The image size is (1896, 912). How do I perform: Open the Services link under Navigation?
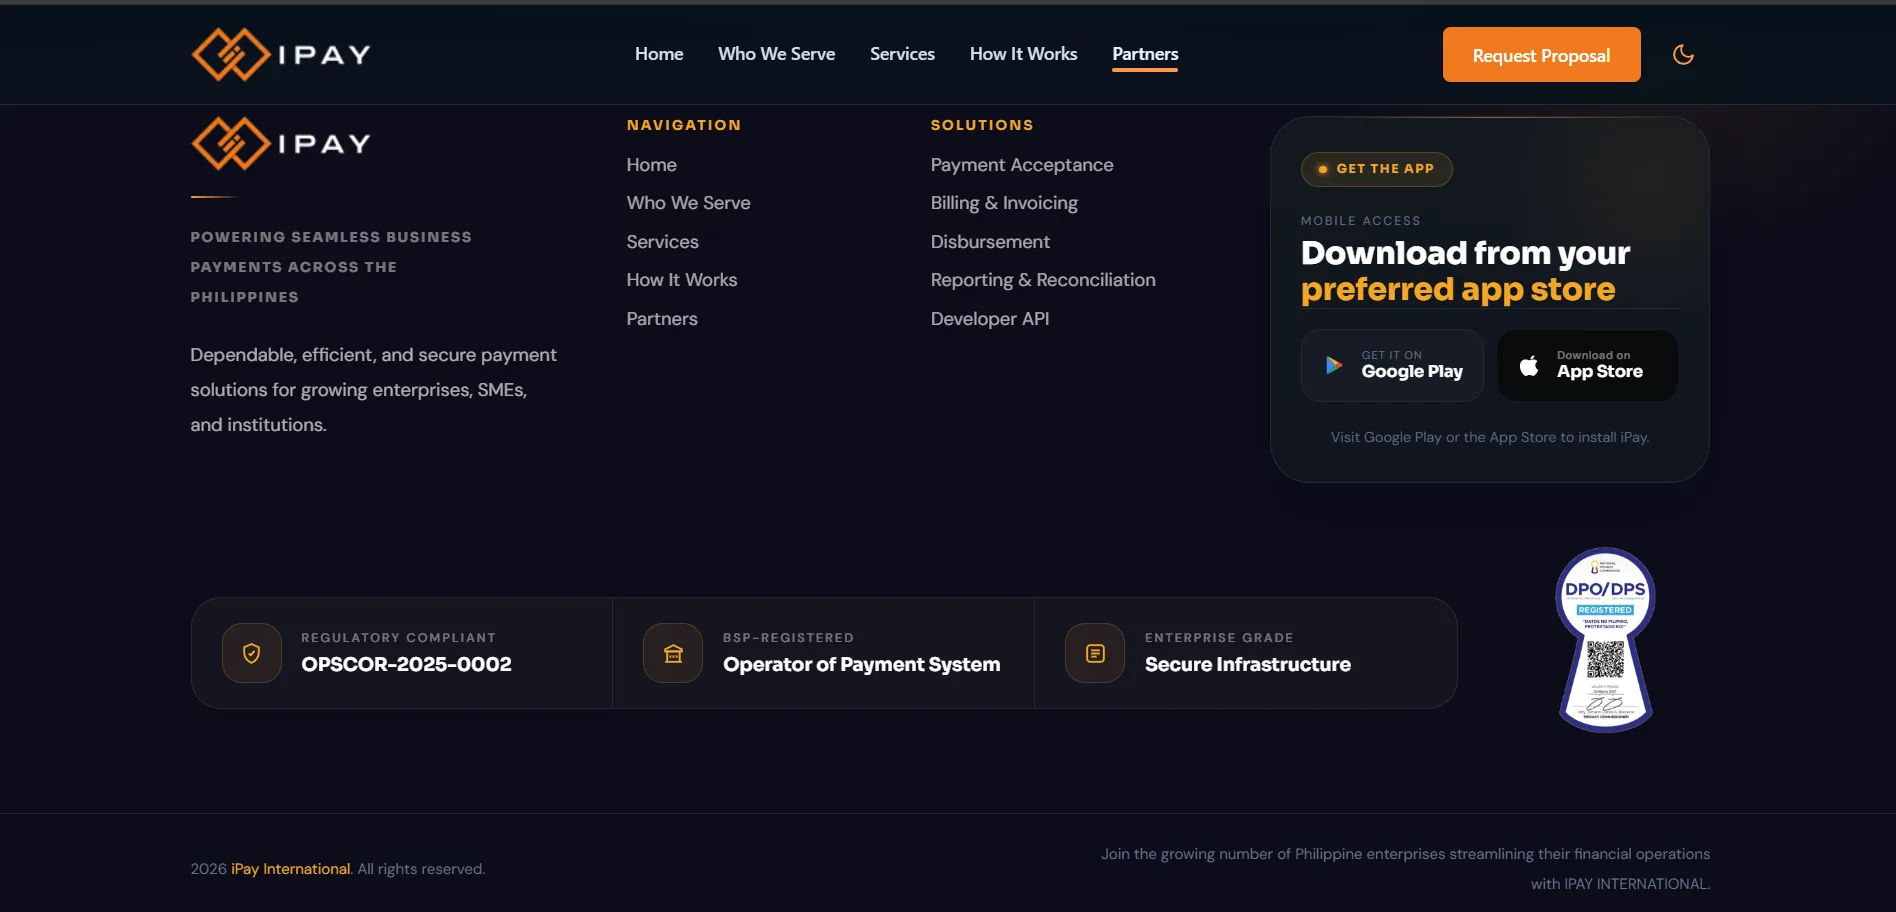coord(662,242)
